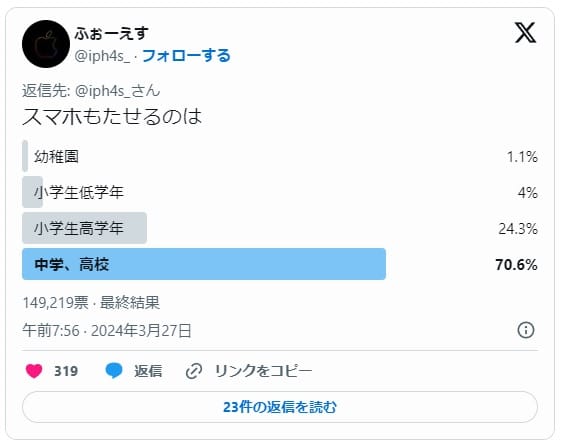Click the 319 likes count
The image size is (562, 446).
click(66, 371)
